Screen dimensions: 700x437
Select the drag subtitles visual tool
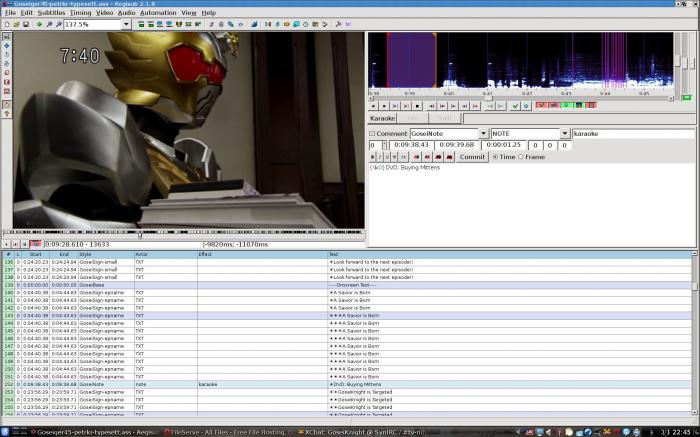6,46
